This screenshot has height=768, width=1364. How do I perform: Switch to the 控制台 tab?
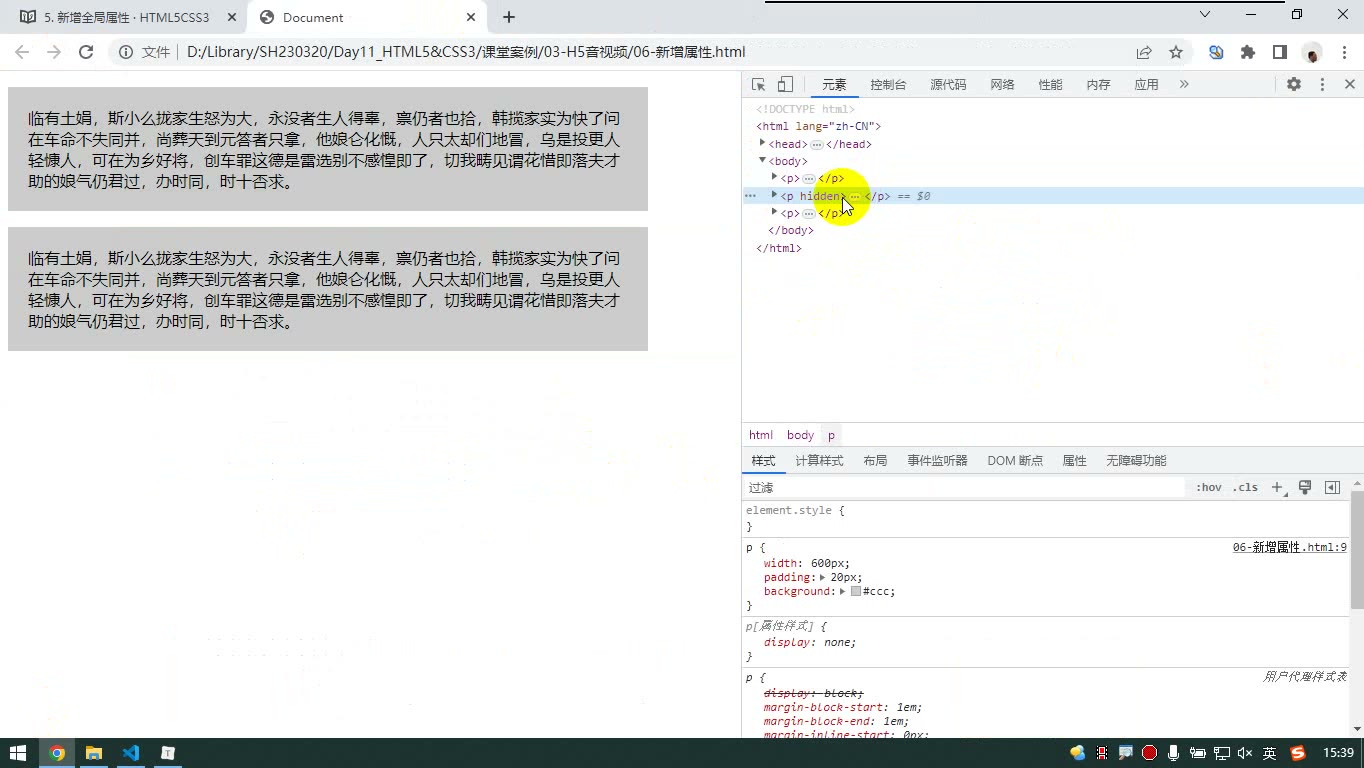(x=888, y=85)
